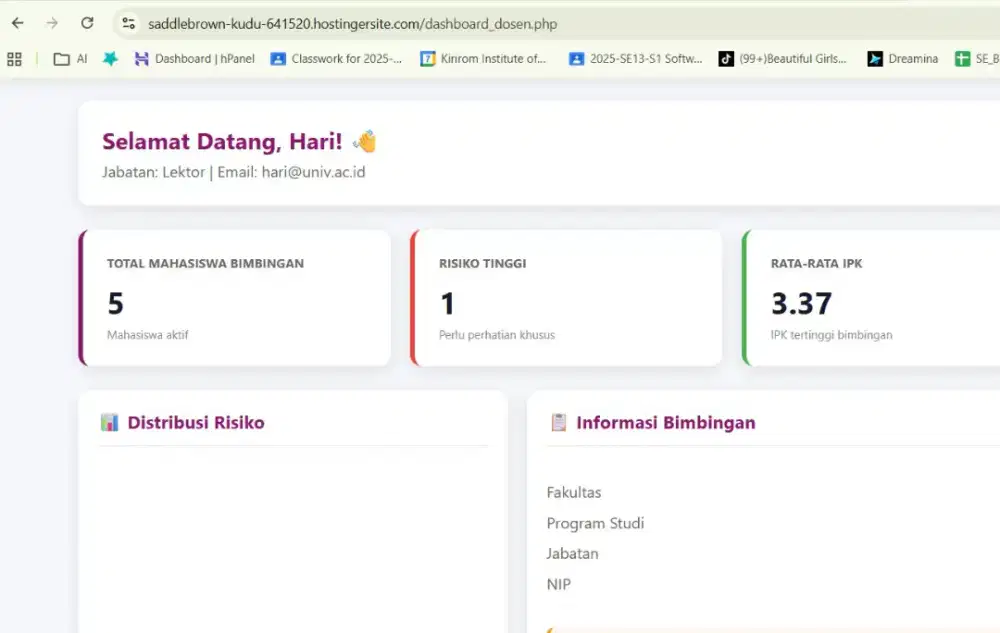
Task: Open Classwork for 2025 bookmark
Action: tap(337, 59)
